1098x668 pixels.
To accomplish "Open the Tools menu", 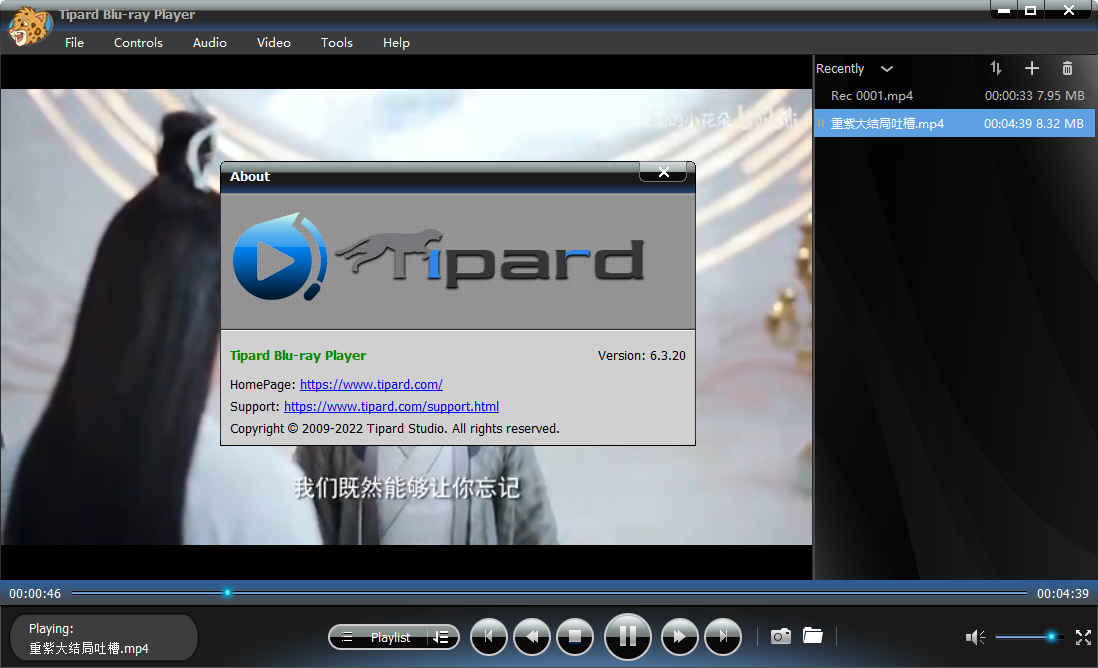I will (336, 43).
